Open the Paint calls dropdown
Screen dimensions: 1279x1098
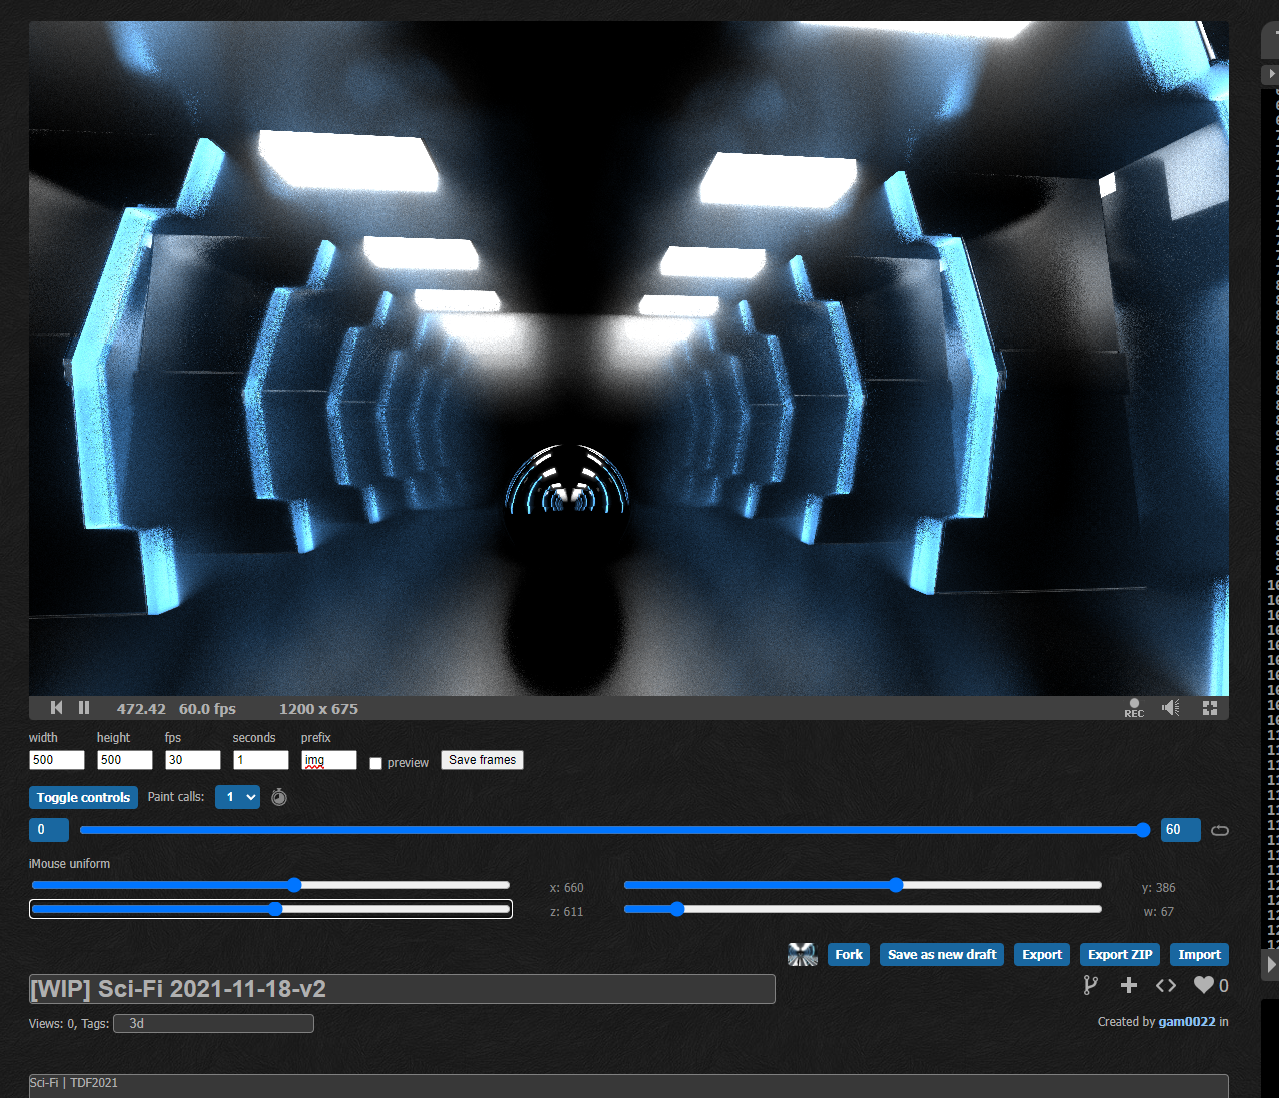tap(237, 797)
